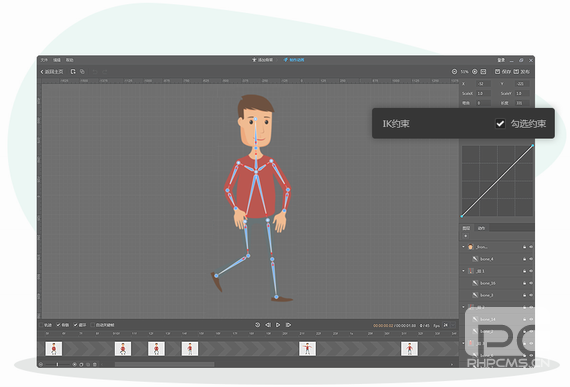
Task: Click the ScaleX input field
Action: [483, 93]
